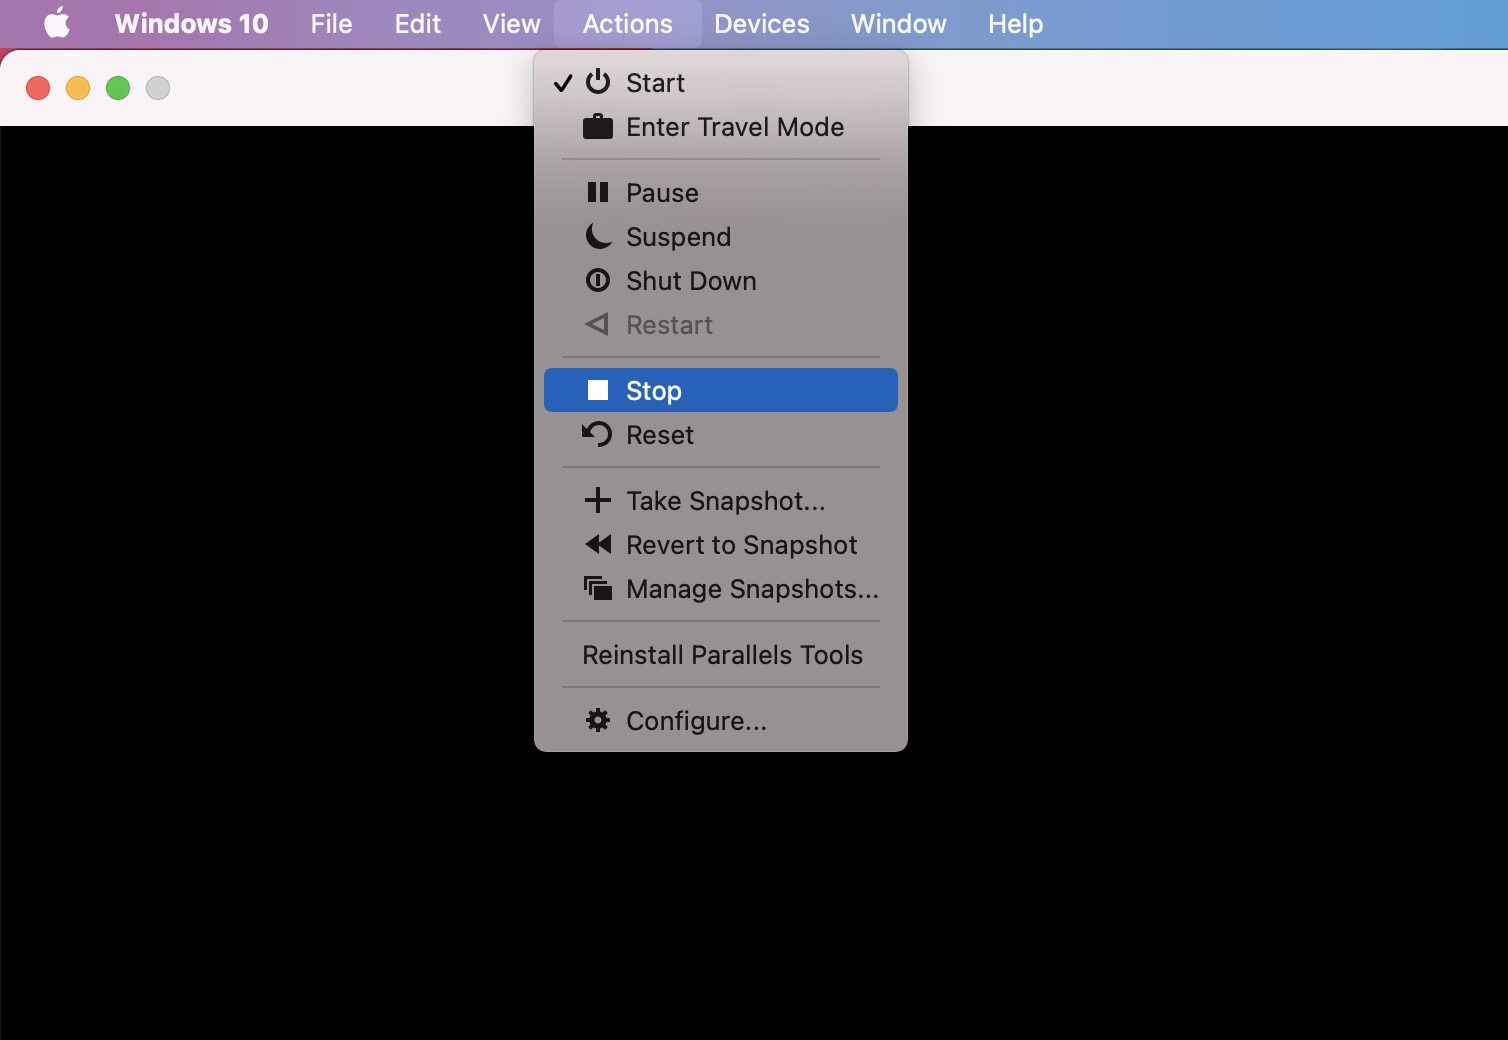Select the checked Start item
Viewport: 1508px width, 1040px height.
721,82
